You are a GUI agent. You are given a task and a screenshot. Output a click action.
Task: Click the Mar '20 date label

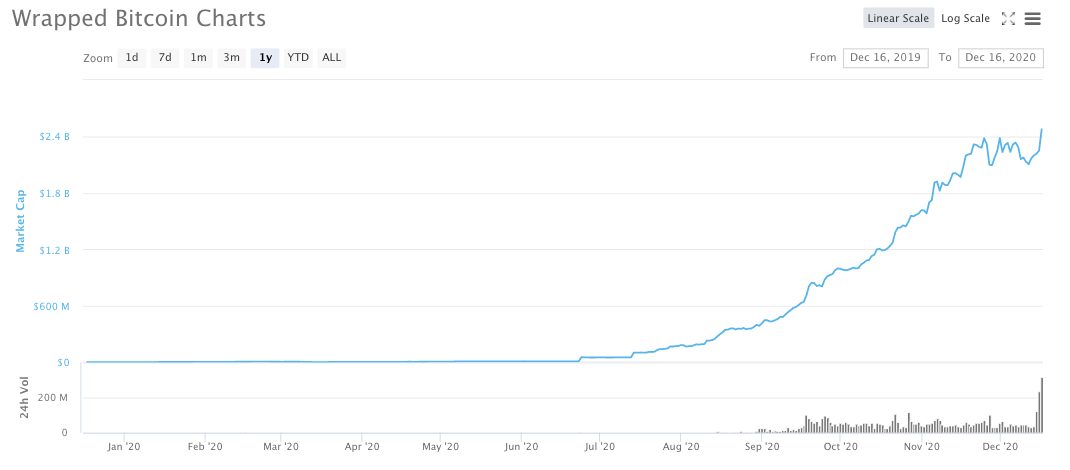(281, 447)
